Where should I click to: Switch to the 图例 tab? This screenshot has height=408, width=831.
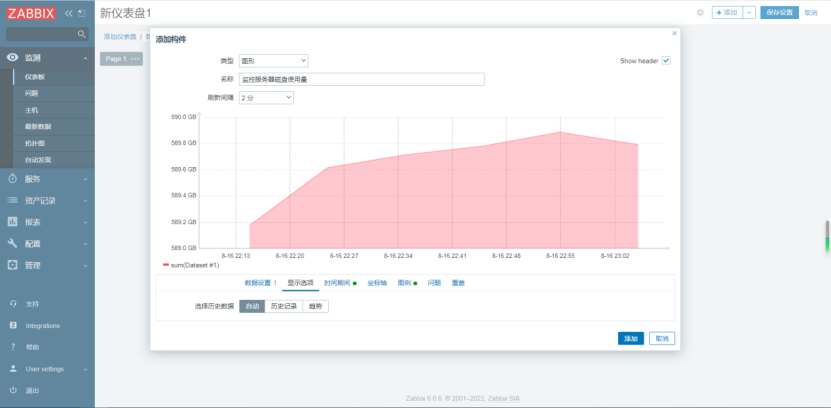click(x=407, y=283)
